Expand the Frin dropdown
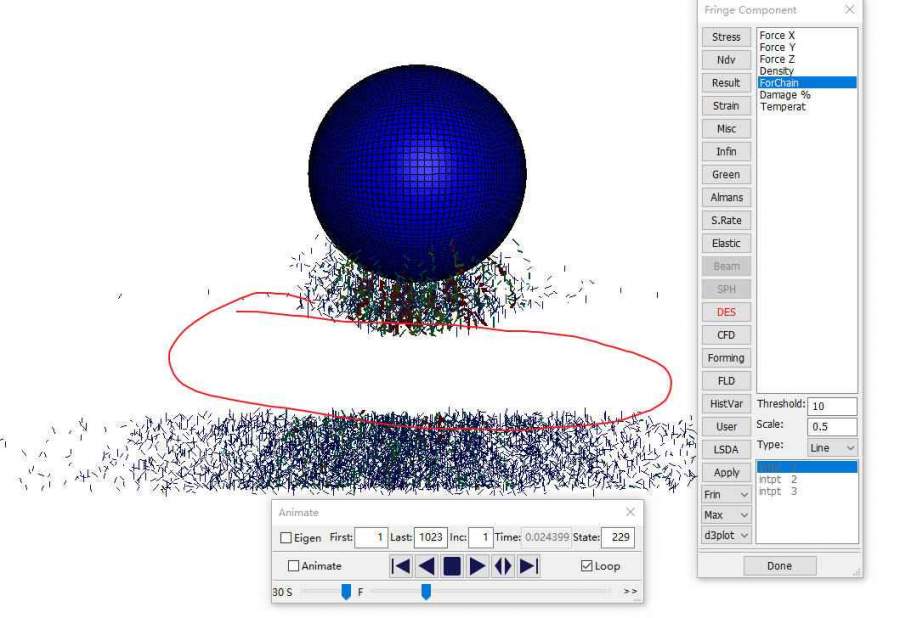900x618 pixels. 726,495
